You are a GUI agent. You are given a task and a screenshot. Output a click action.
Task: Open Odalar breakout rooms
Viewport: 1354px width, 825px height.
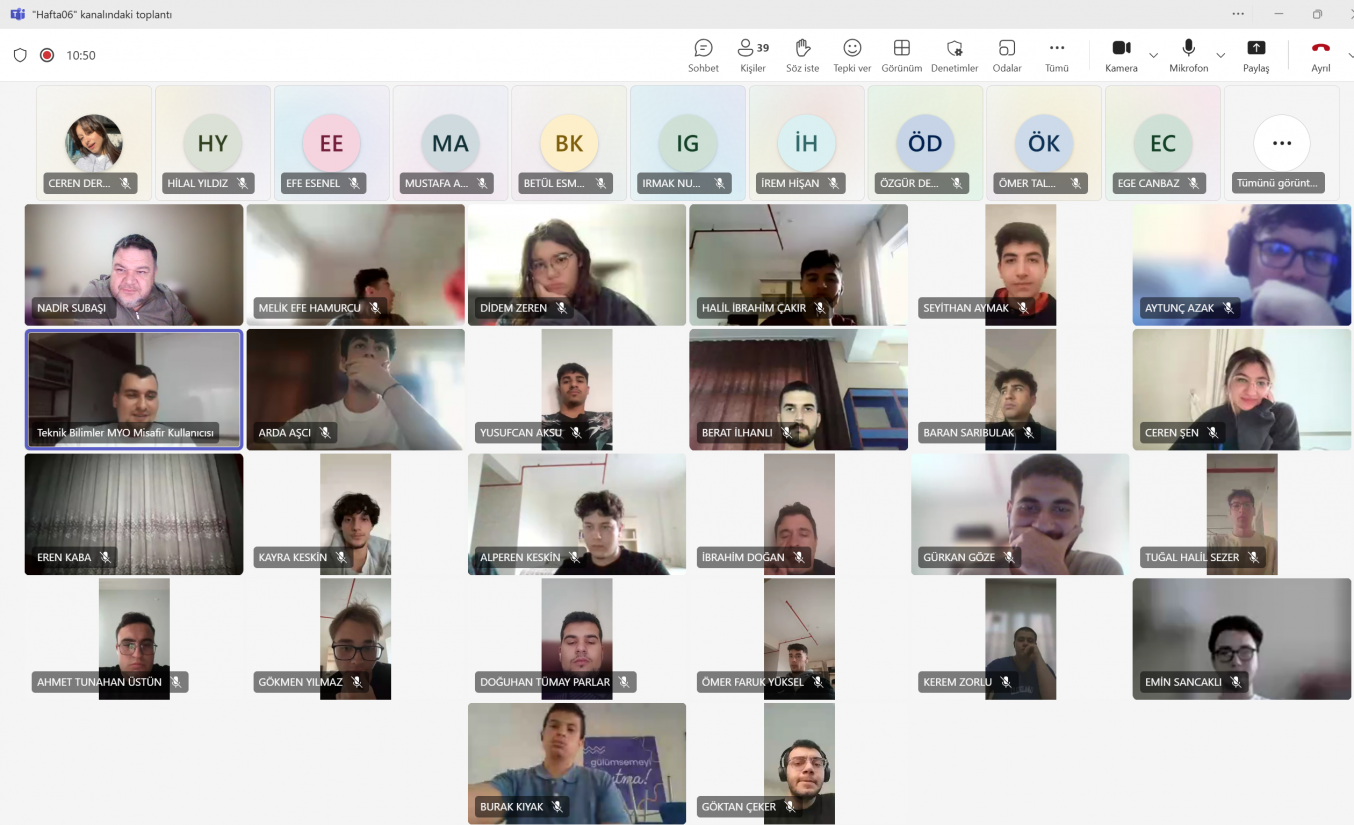tap(1007, 55)
